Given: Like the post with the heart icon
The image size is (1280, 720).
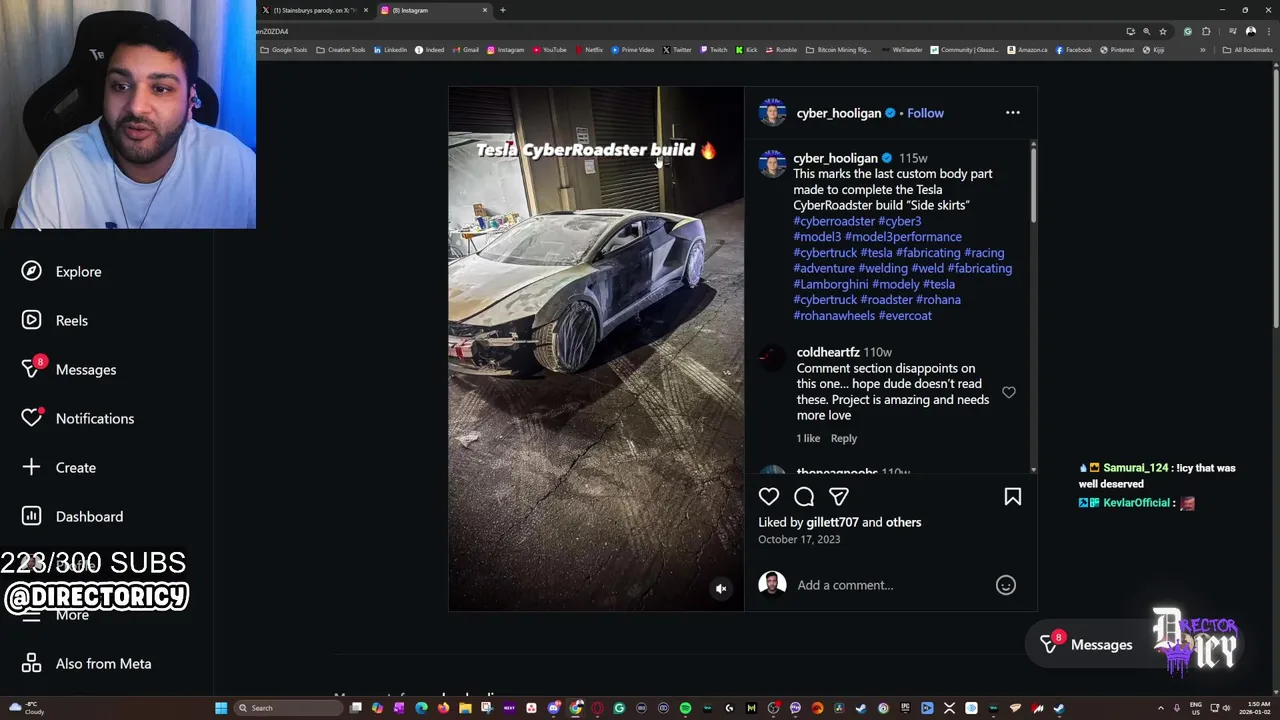Looking at the screenshot, I should point(769,496).
